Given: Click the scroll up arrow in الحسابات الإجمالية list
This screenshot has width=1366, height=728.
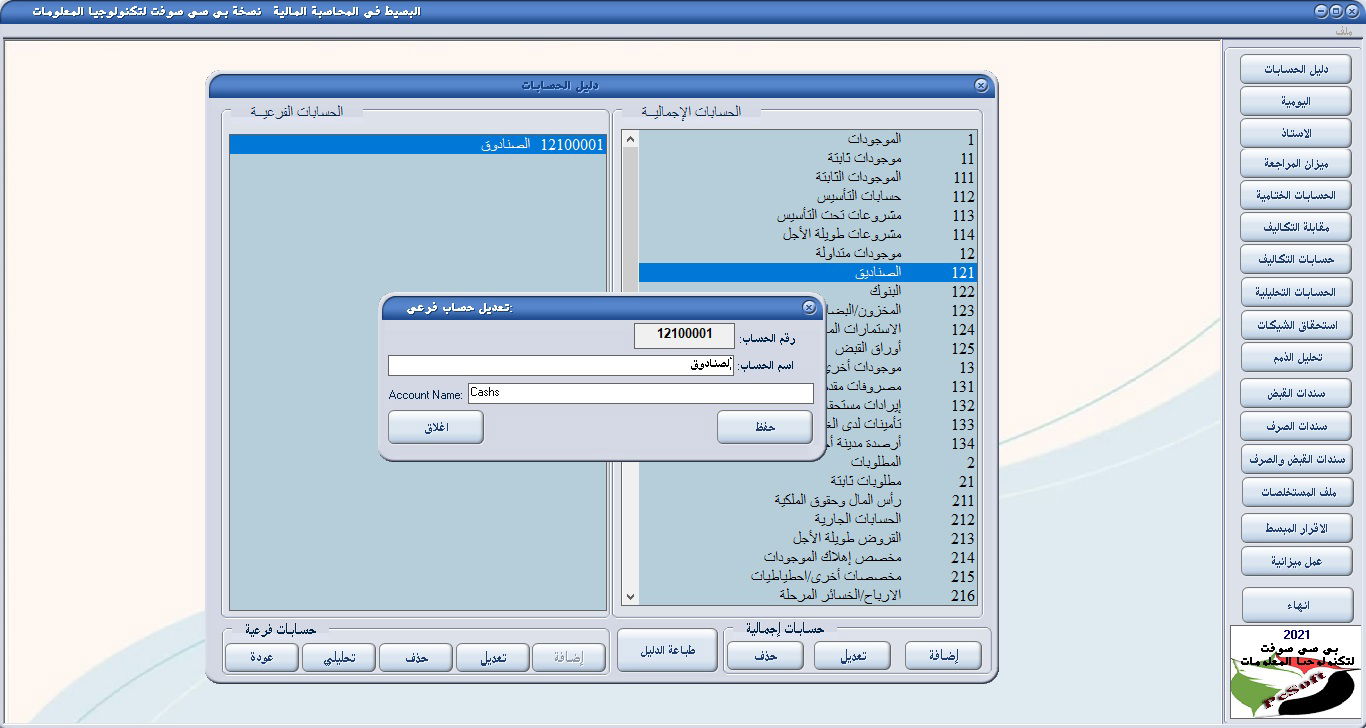Looking at the screenshot, I should 630,140.
